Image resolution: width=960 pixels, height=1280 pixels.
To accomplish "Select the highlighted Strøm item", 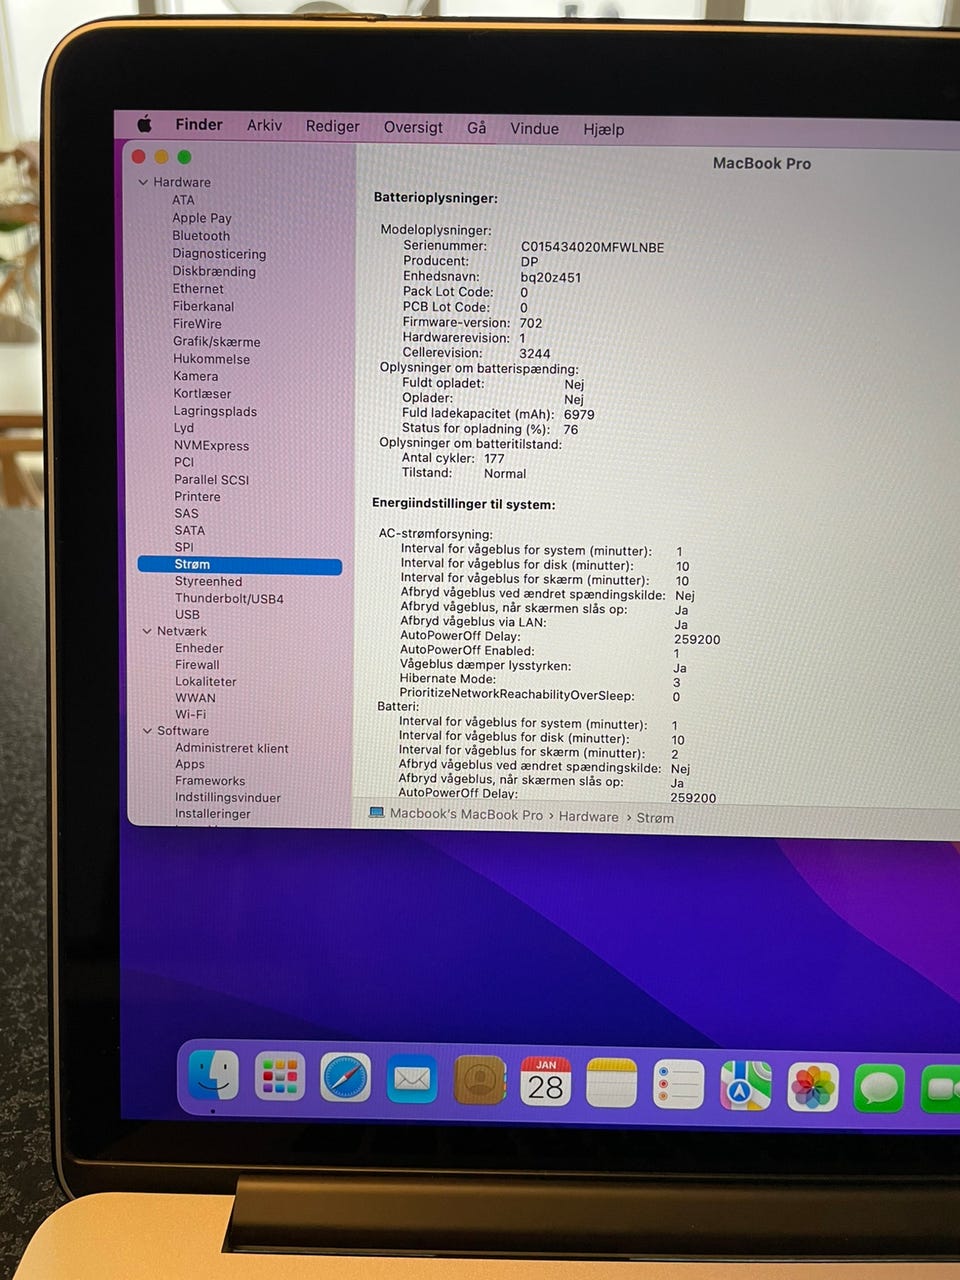I will 240,565.
